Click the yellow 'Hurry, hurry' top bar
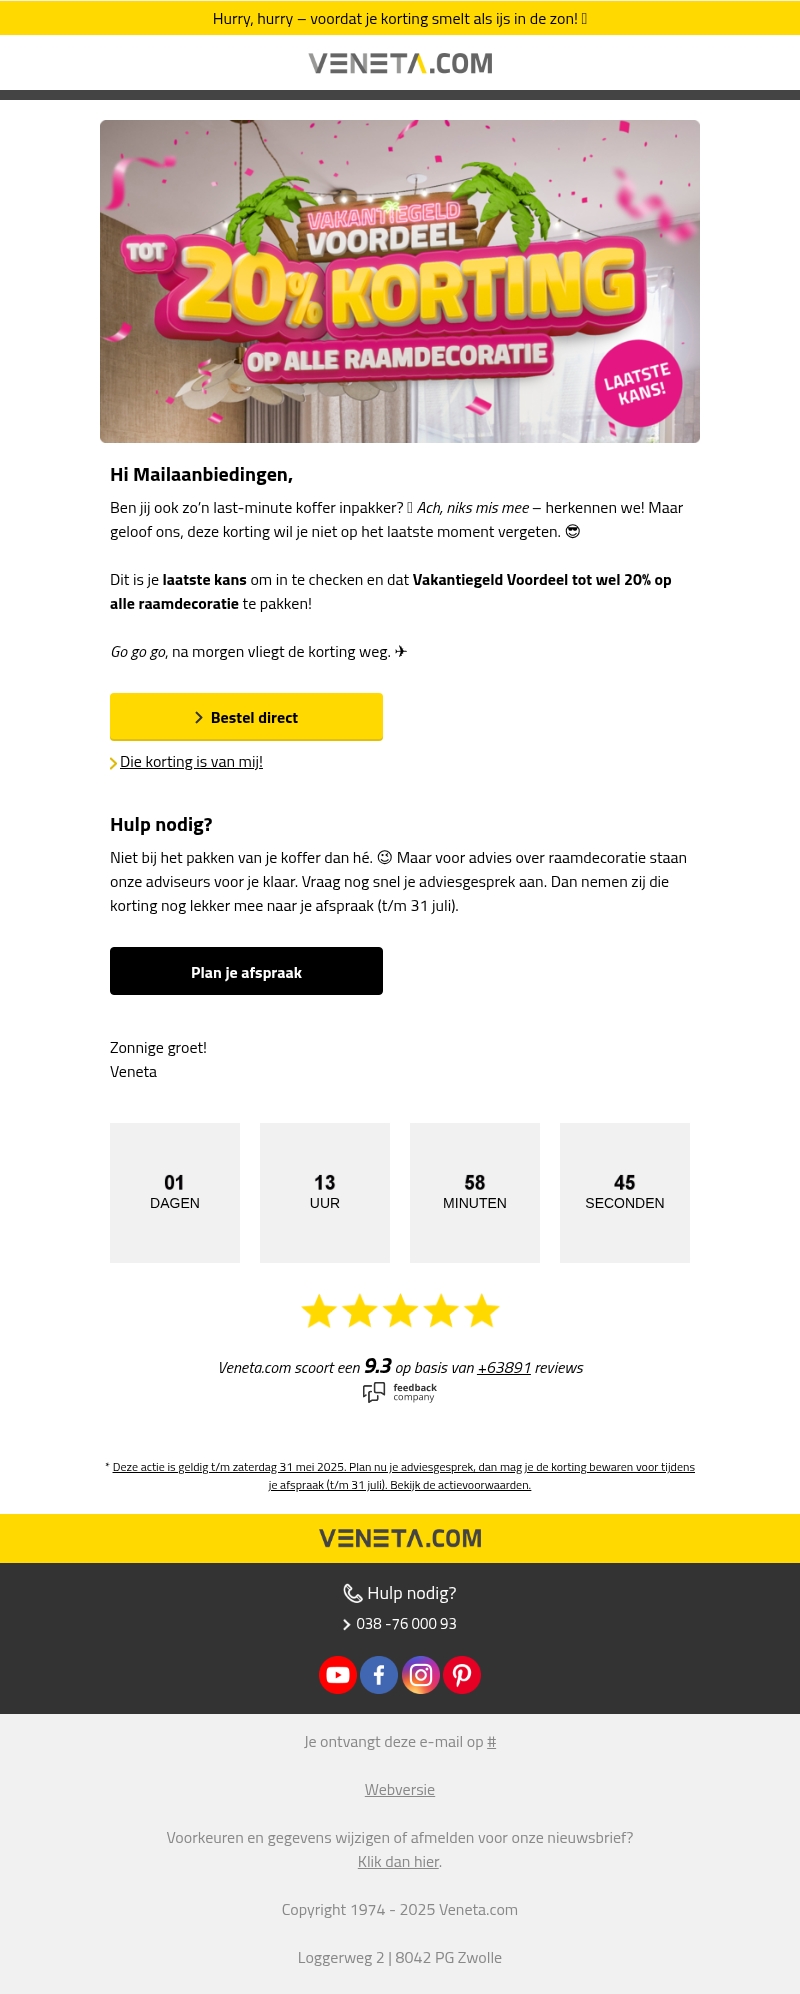 point(400,18)
